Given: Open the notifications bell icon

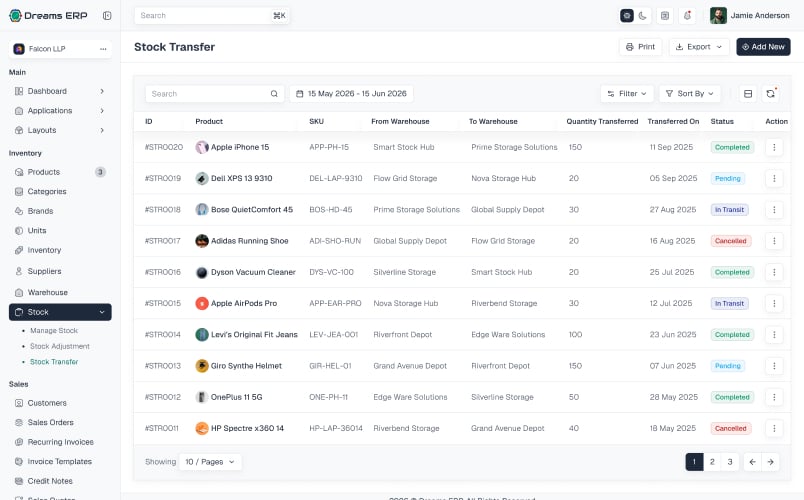Looking at the screenshot, I should [x=688, y=15].
